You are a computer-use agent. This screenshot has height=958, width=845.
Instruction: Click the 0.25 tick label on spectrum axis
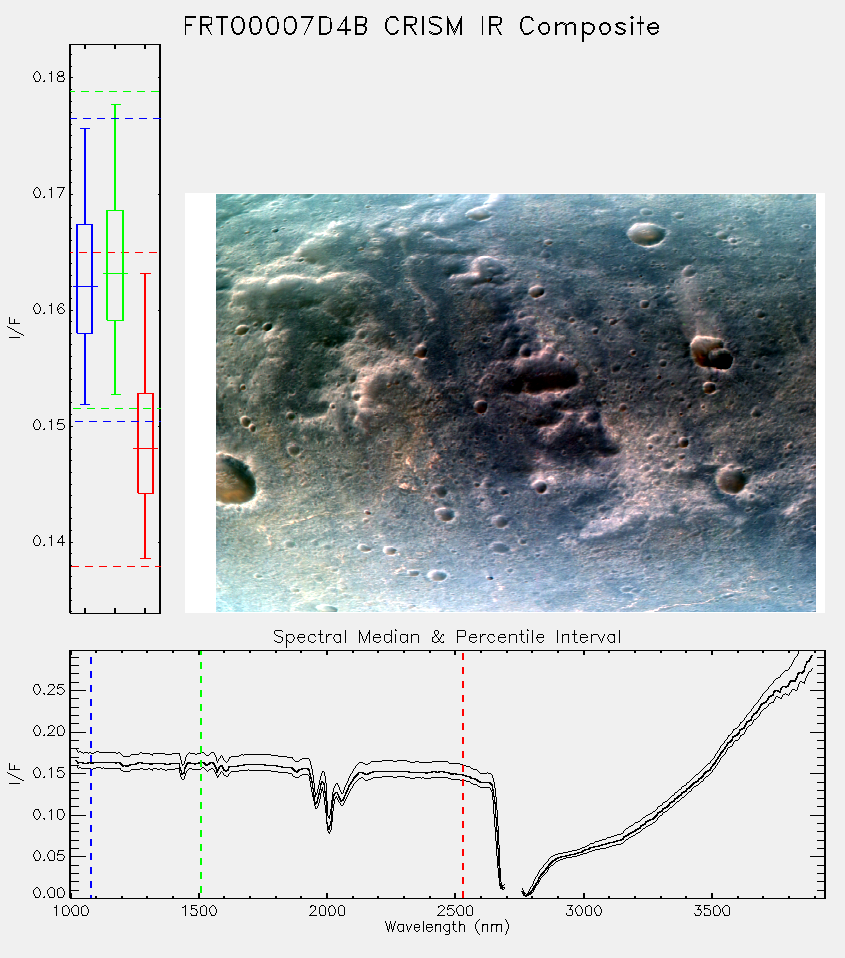tap(49, 690)
